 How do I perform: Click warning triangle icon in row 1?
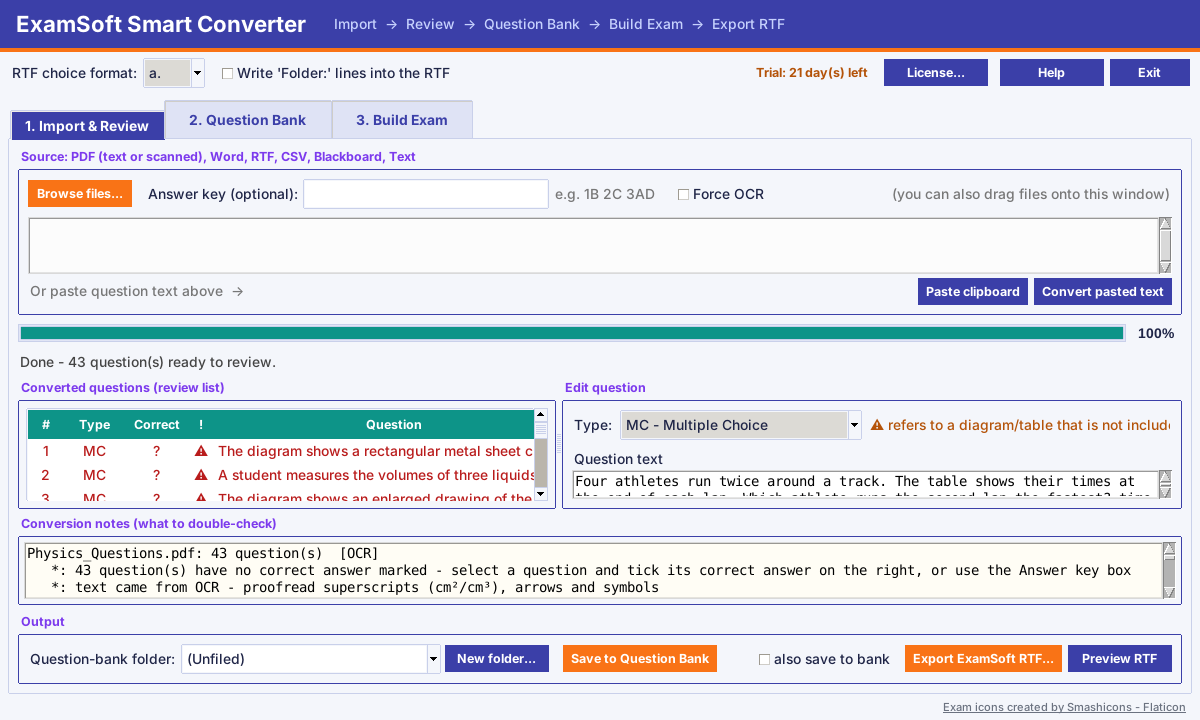[x=201, y=451]
